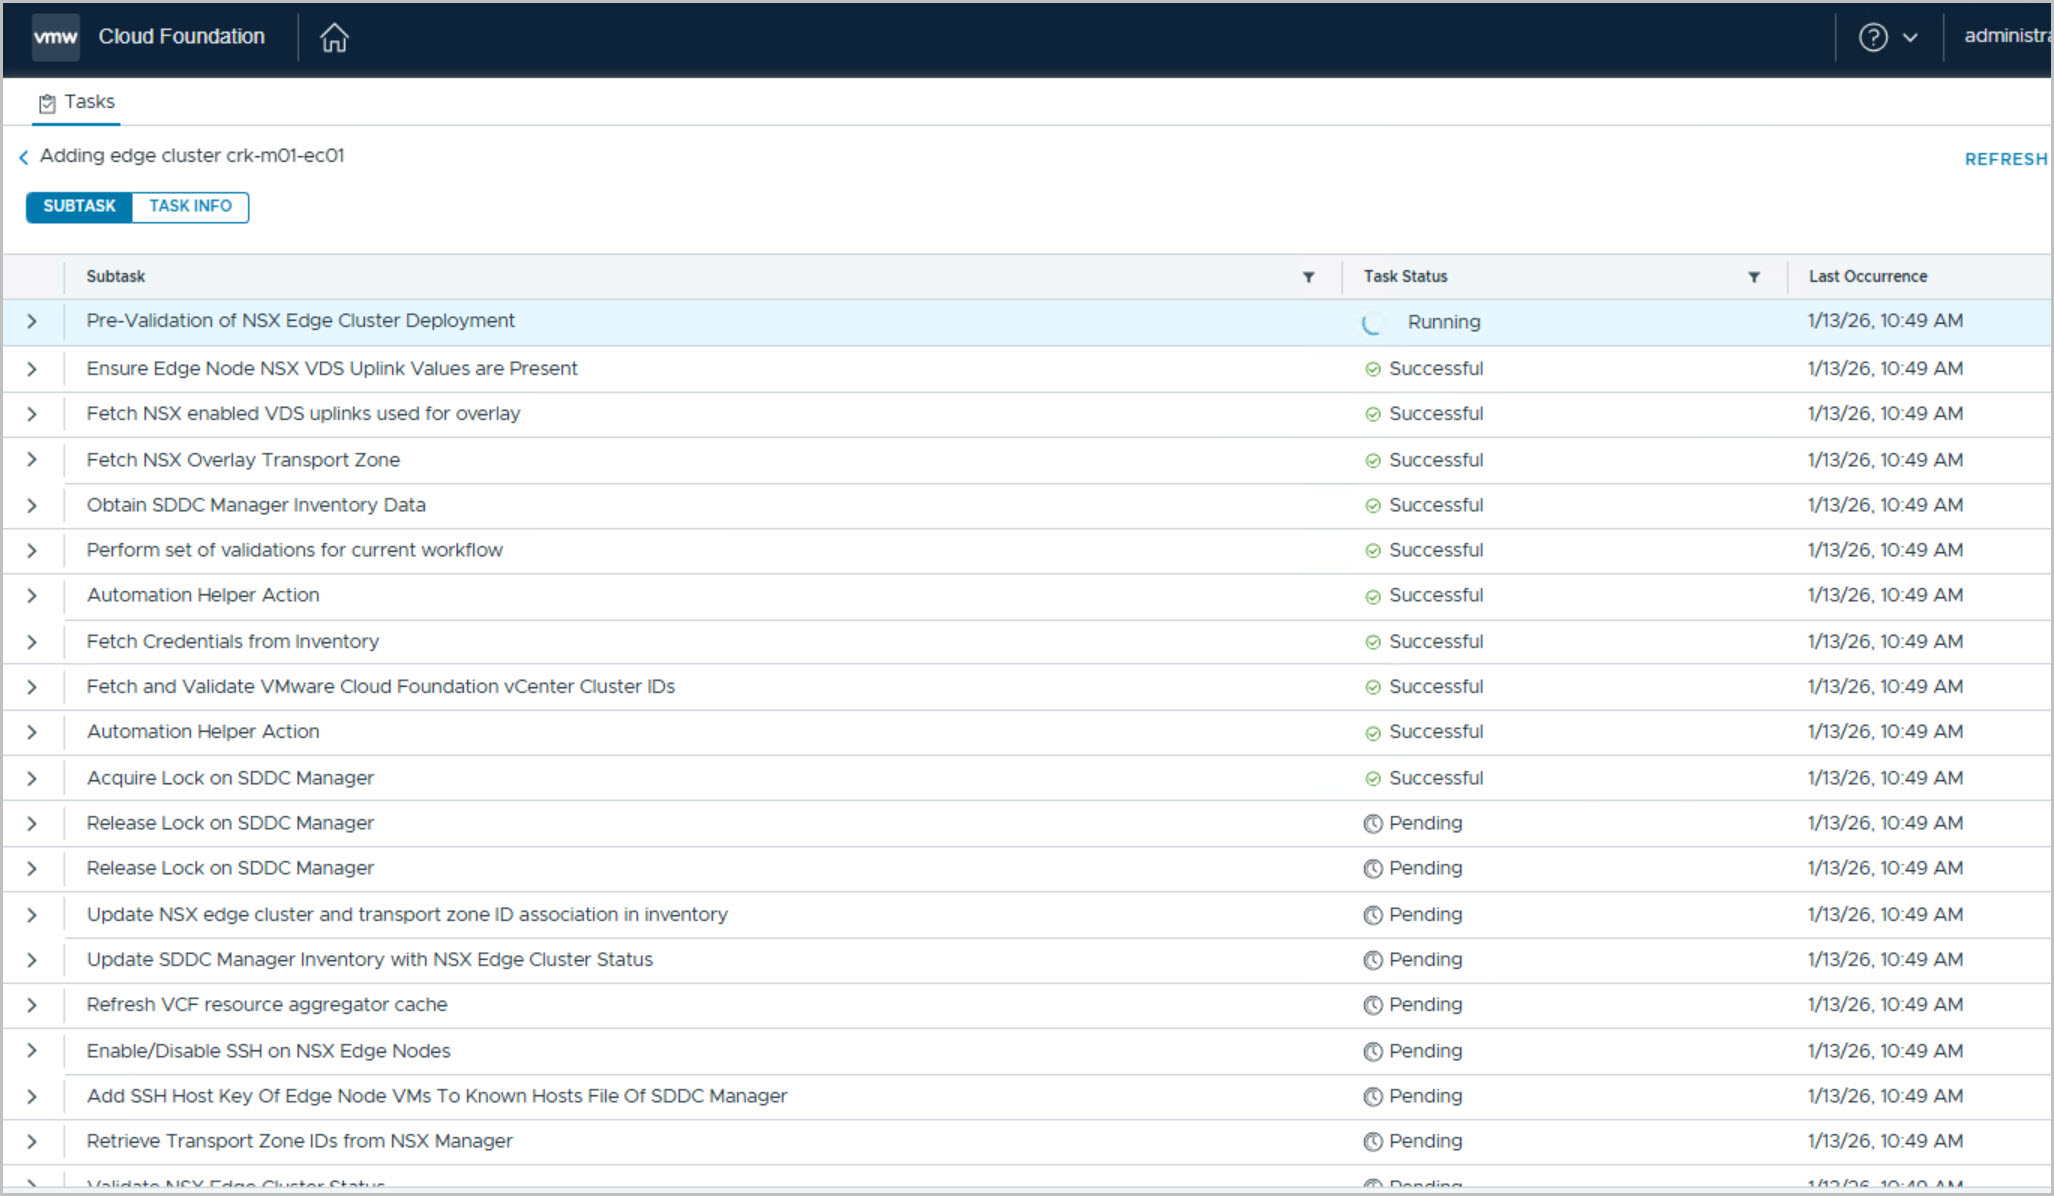Viewport: 2054px width, 1196px height.
Task: Click the Subtask column filter icon
Action: [x=1308, y=277]
